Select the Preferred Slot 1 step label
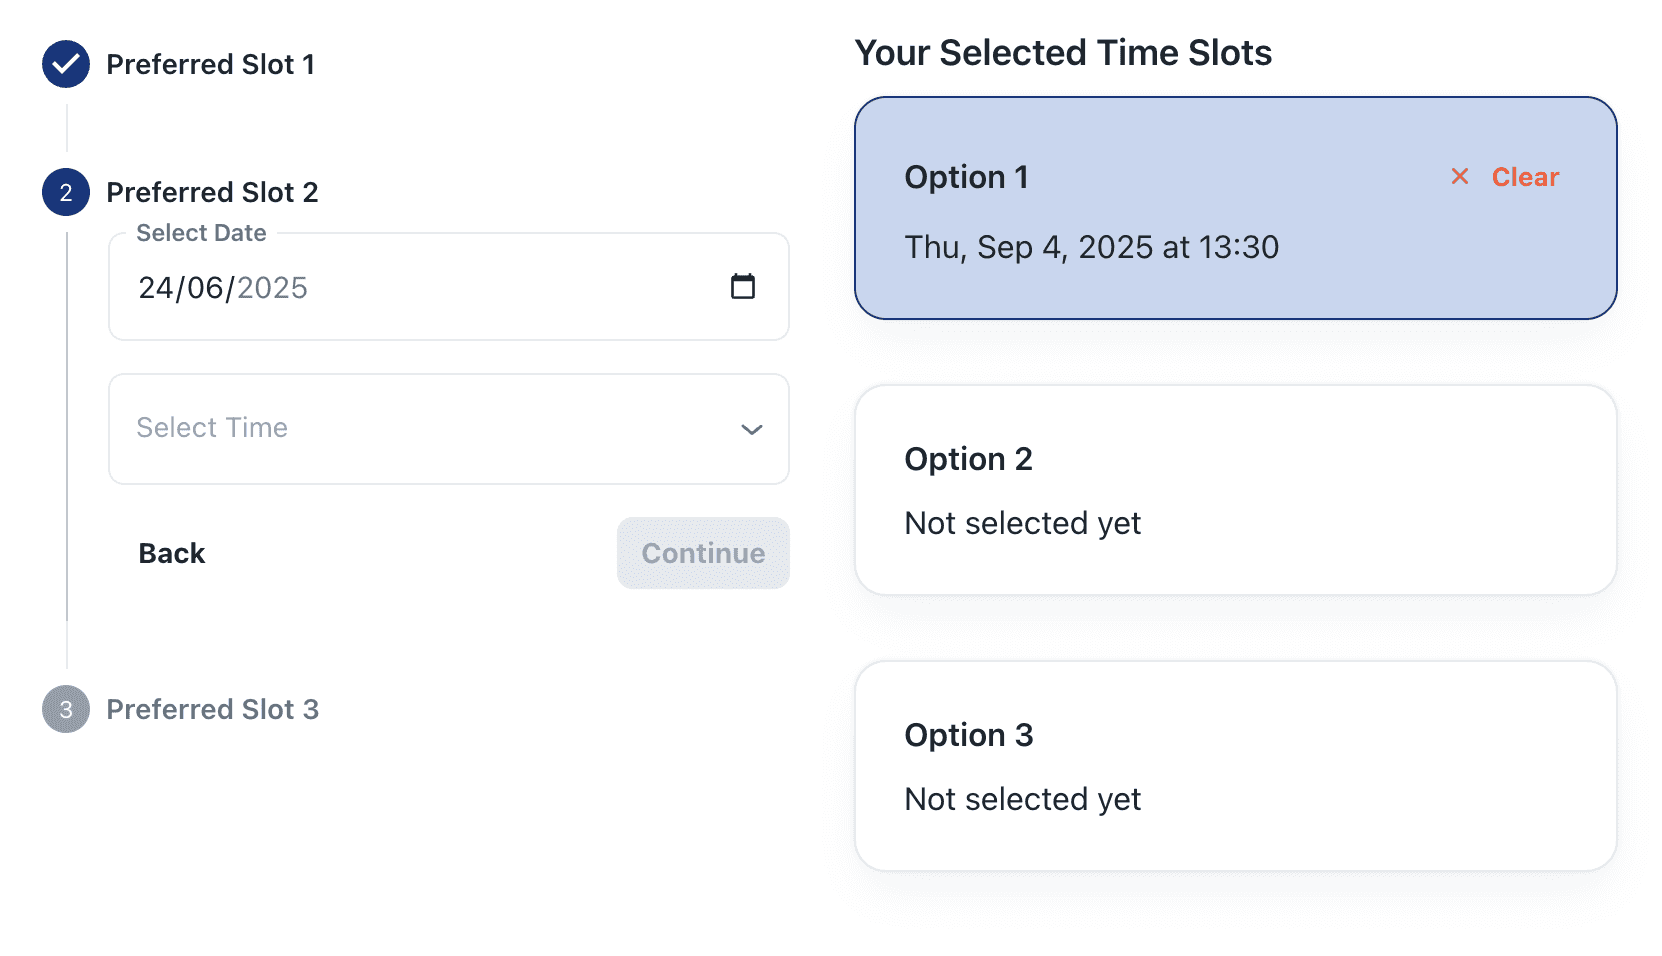This screenshot has height=956, width=1662. (211, 64)
